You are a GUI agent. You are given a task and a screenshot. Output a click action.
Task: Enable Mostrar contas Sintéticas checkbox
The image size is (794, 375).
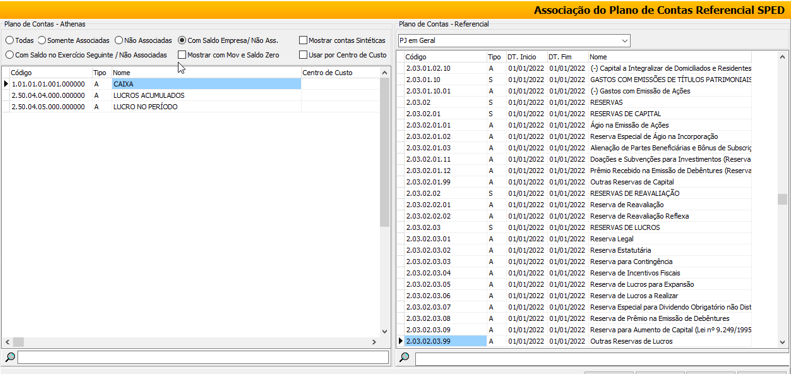tap(342, 40)
